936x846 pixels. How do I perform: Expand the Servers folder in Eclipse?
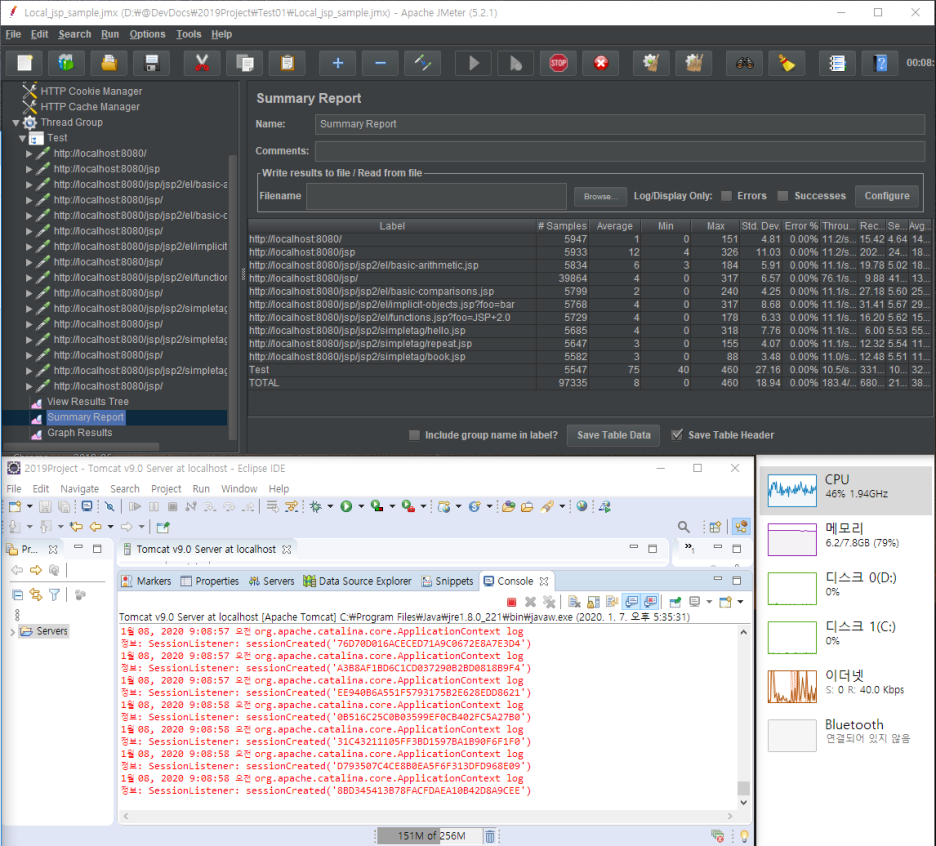[x=13, y=631]
